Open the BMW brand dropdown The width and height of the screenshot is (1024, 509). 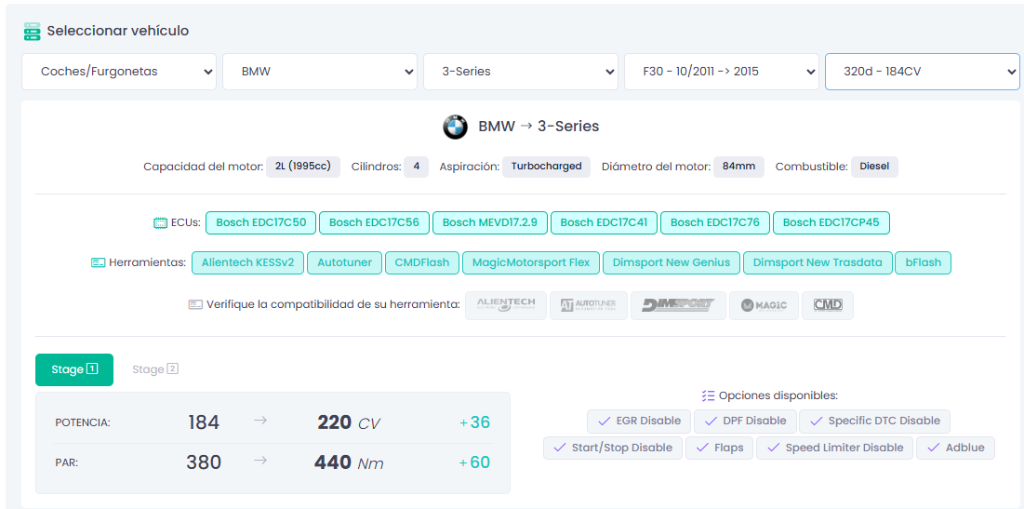tap(320, 72)
